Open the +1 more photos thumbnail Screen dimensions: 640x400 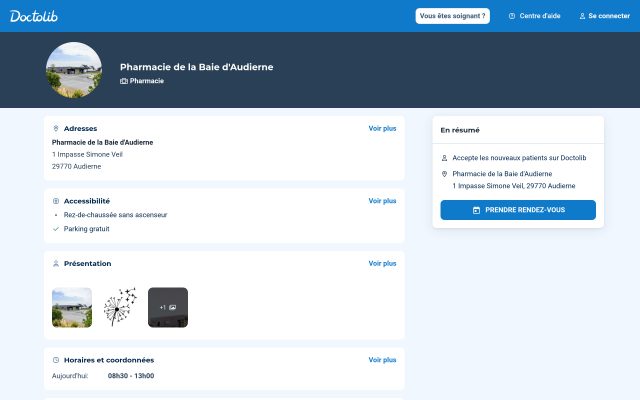[168, 307]
